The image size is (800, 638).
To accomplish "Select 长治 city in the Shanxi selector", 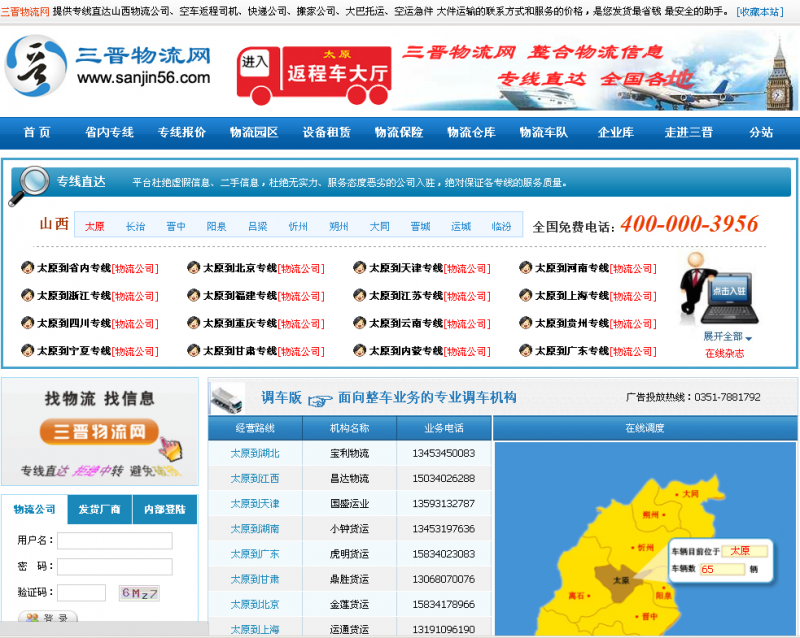I will tap(135, 227).
